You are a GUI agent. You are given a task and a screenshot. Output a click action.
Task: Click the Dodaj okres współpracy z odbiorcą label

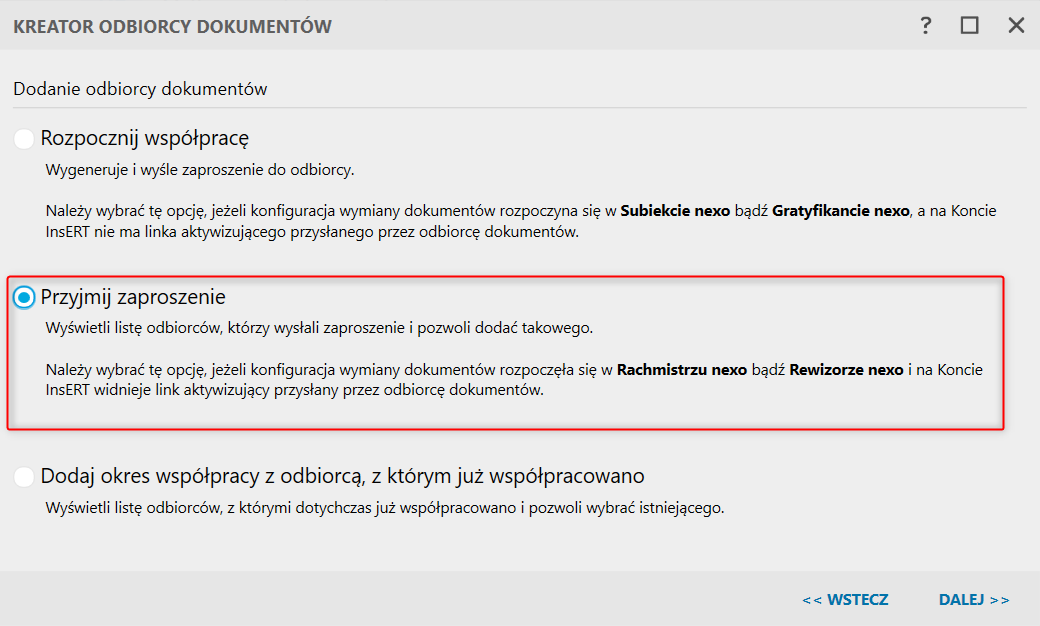[342, 476]
